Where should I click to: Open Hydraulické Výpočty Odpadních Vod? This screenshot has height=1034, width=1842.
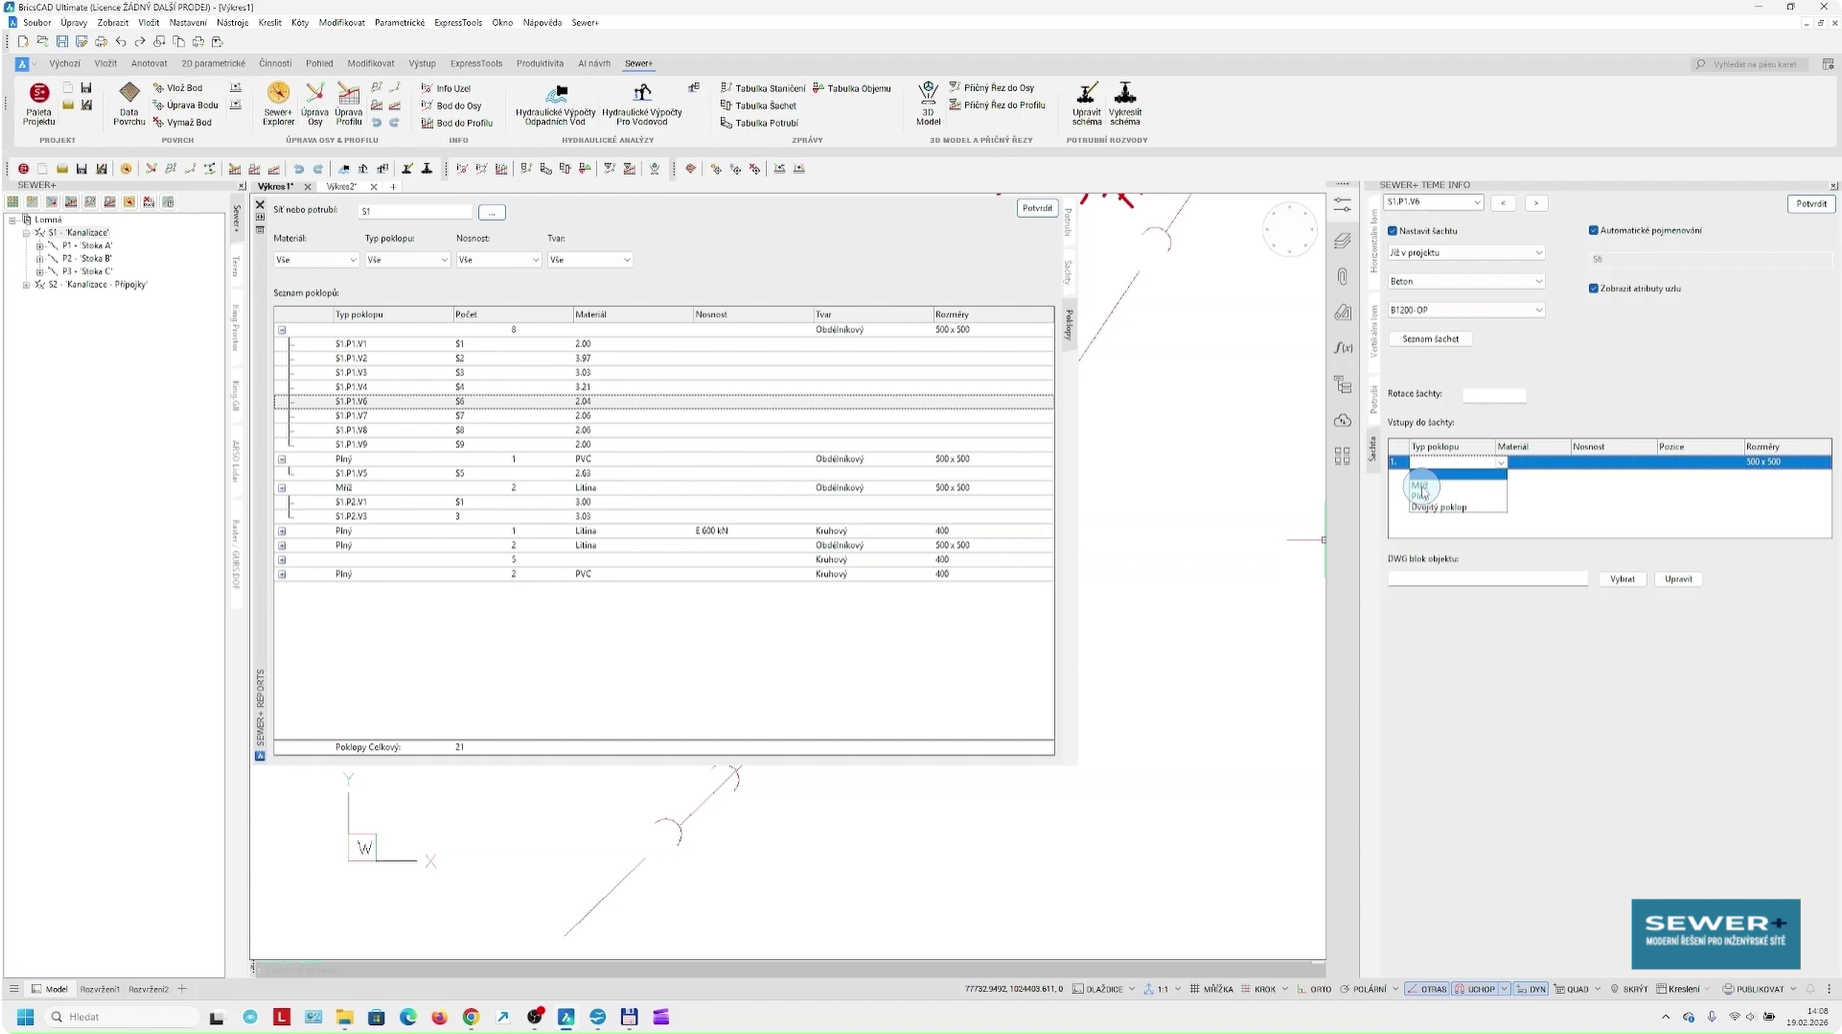(555, 104)
